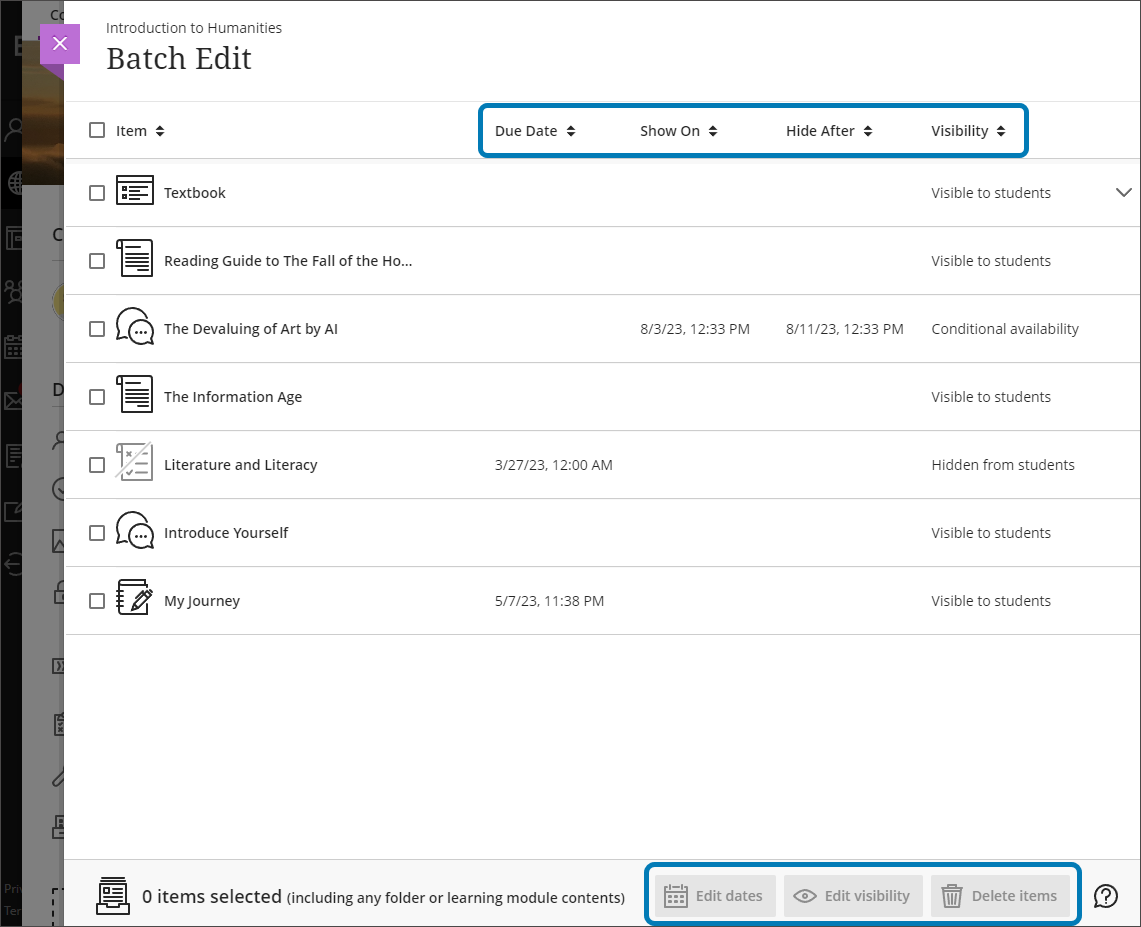
Task: Check the checkbox next to Textbook
Action: [96, 192]
